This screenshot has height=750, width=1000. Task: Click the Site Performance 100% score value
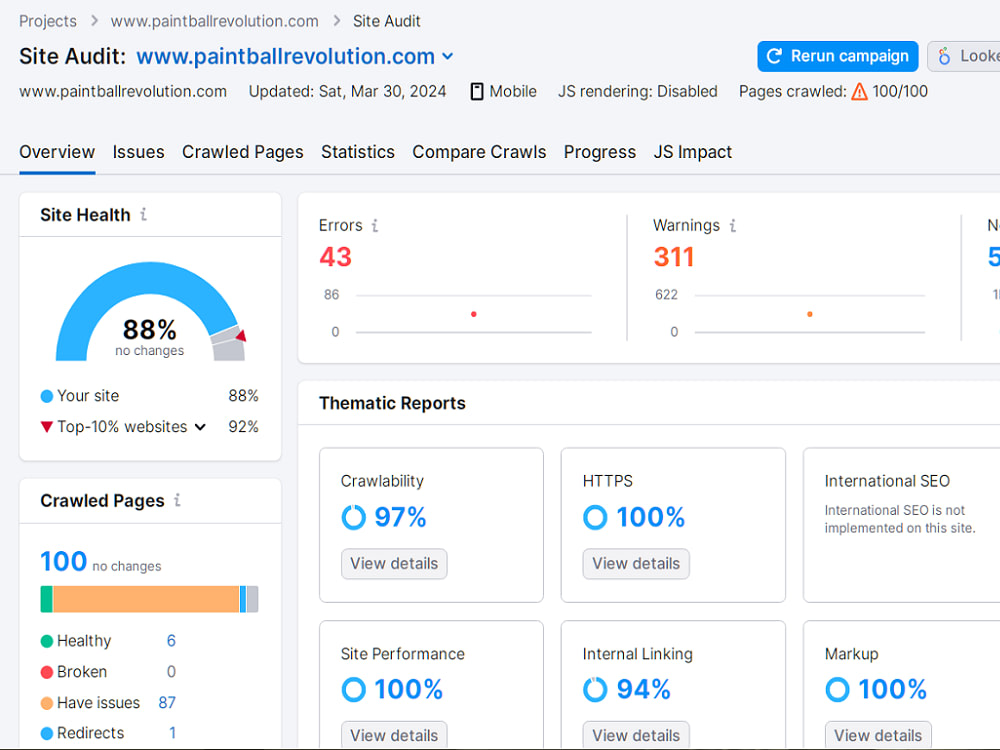408,689
